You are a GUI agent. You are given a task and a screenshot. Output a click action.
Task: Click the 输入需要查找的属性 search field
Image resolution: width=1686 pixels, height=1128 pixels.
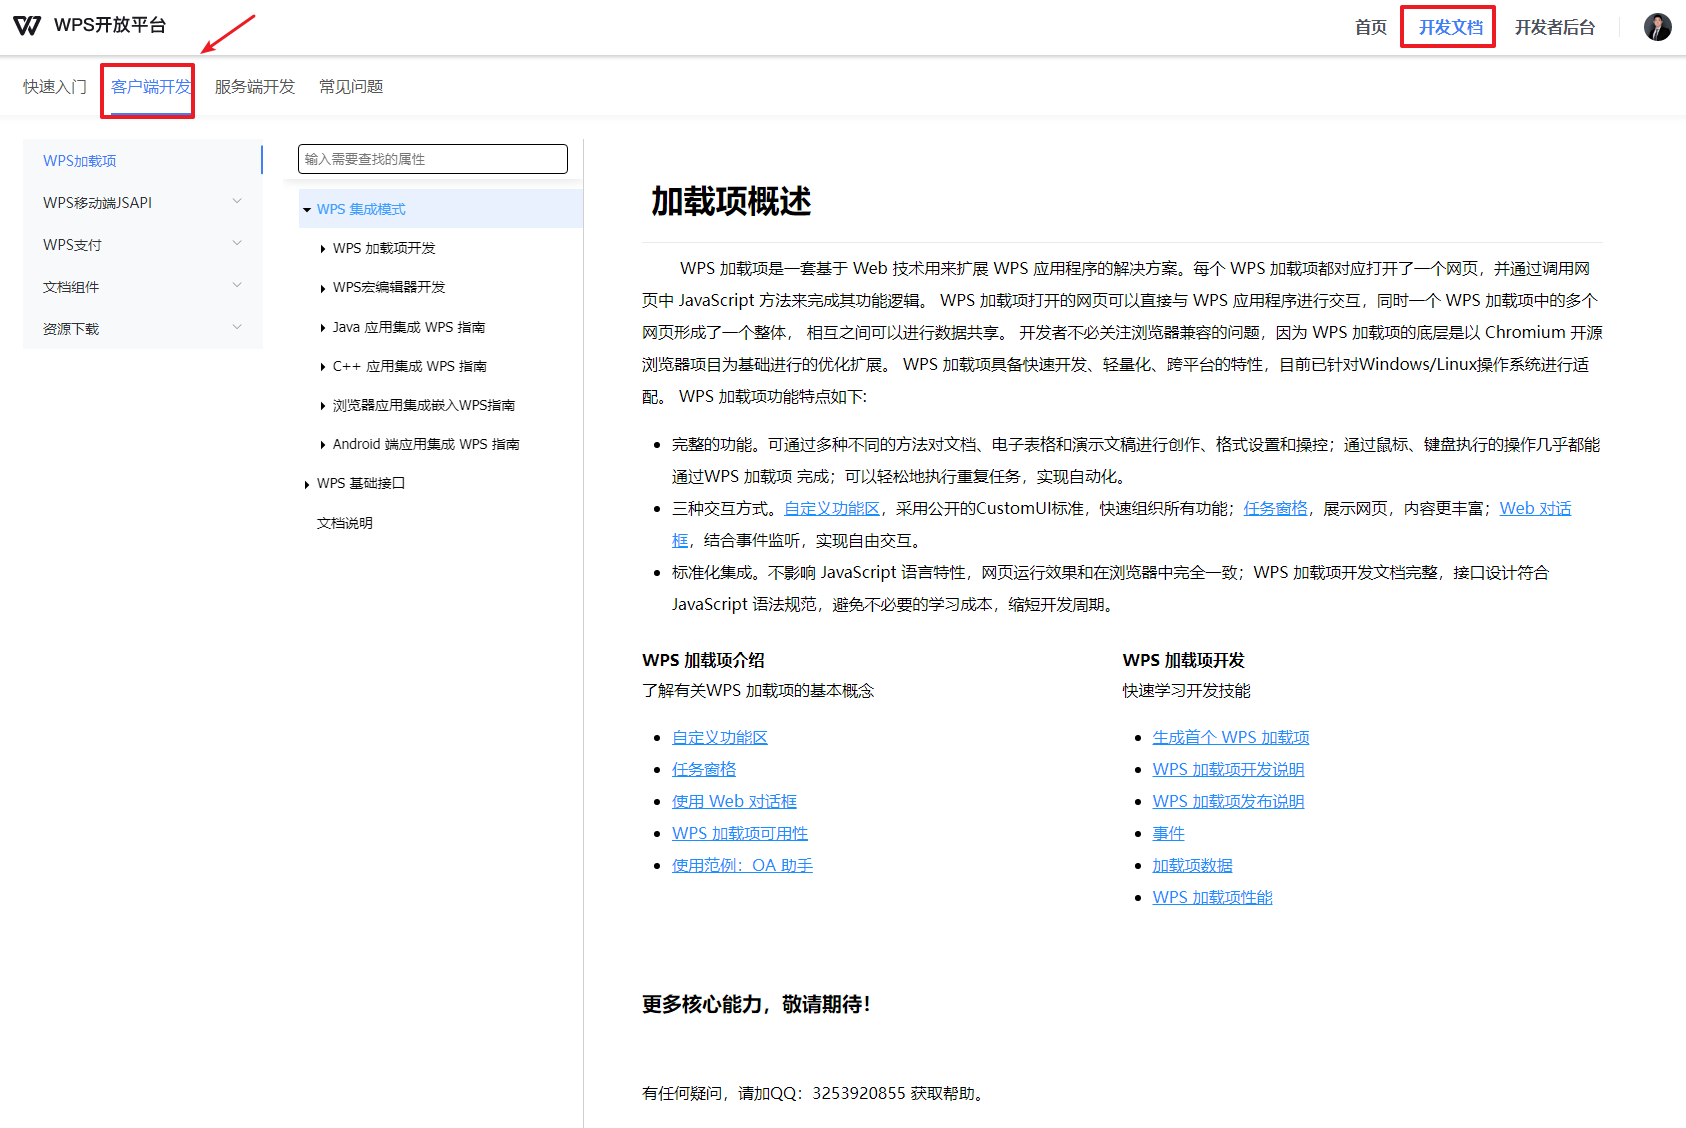click(x=433, y=159)
